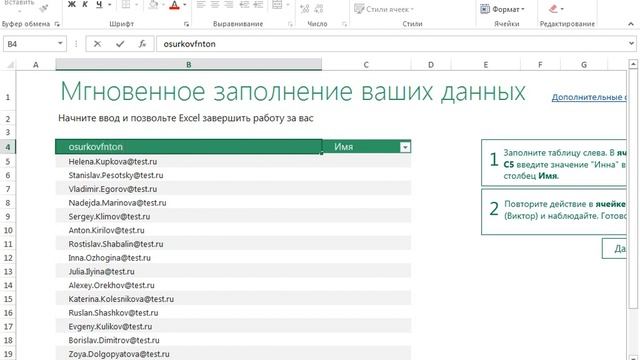Click cell with Katerina.Kolesnikova@test.ru
Screen dimensions: 640x360
189,299
